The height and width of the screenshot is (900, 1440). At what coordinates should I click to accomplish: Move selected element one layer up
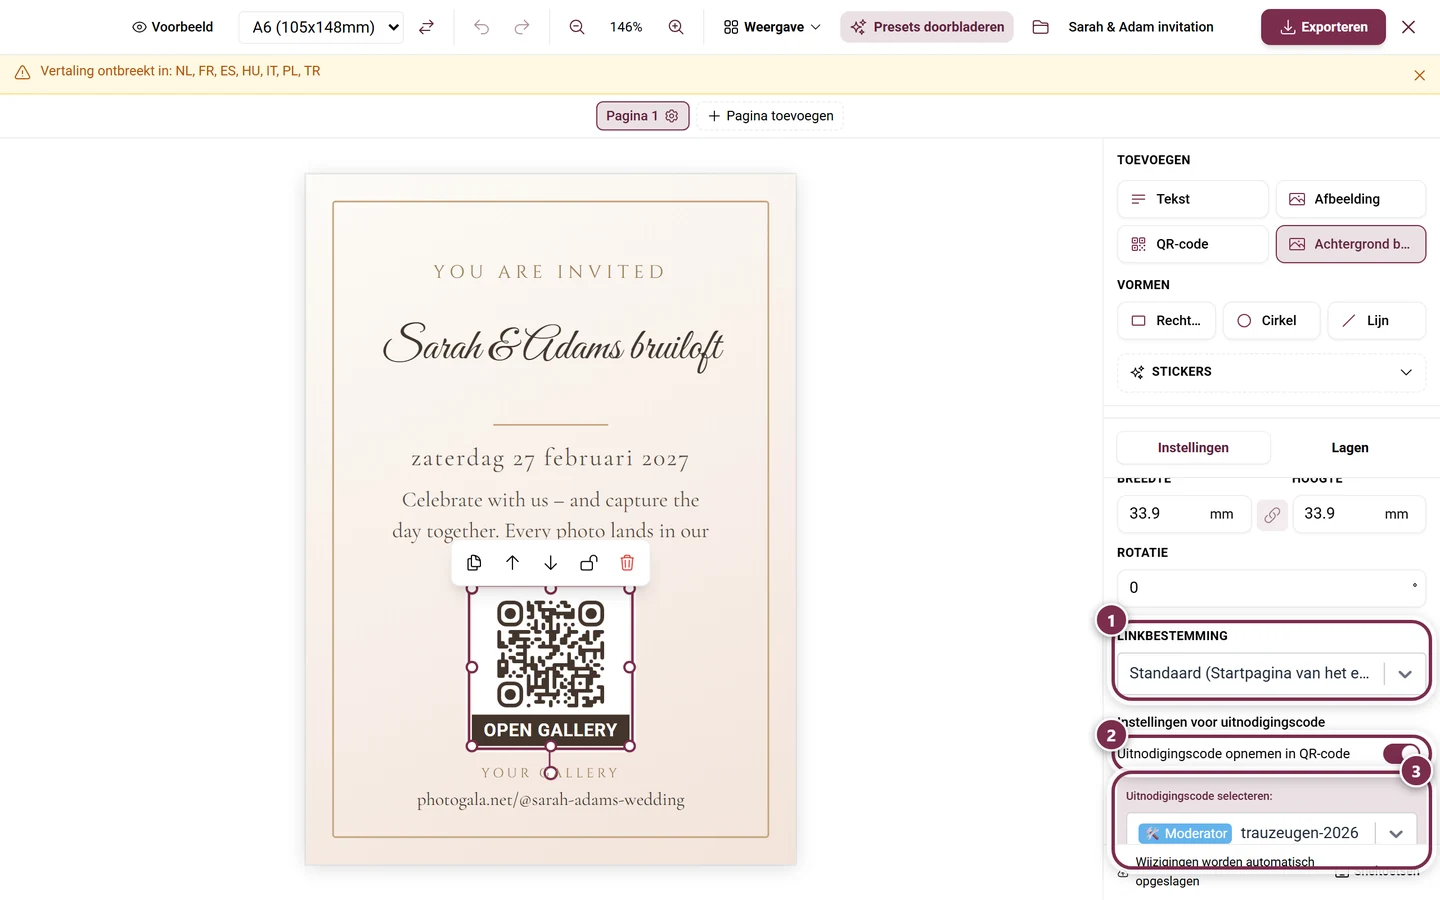tap(512, 563)
